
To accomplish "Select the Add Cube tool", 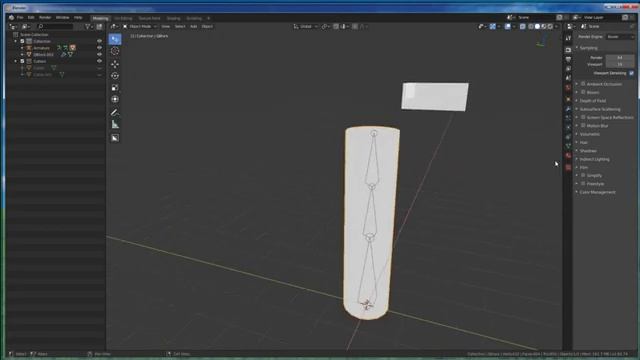I will [x=115, y=138].
